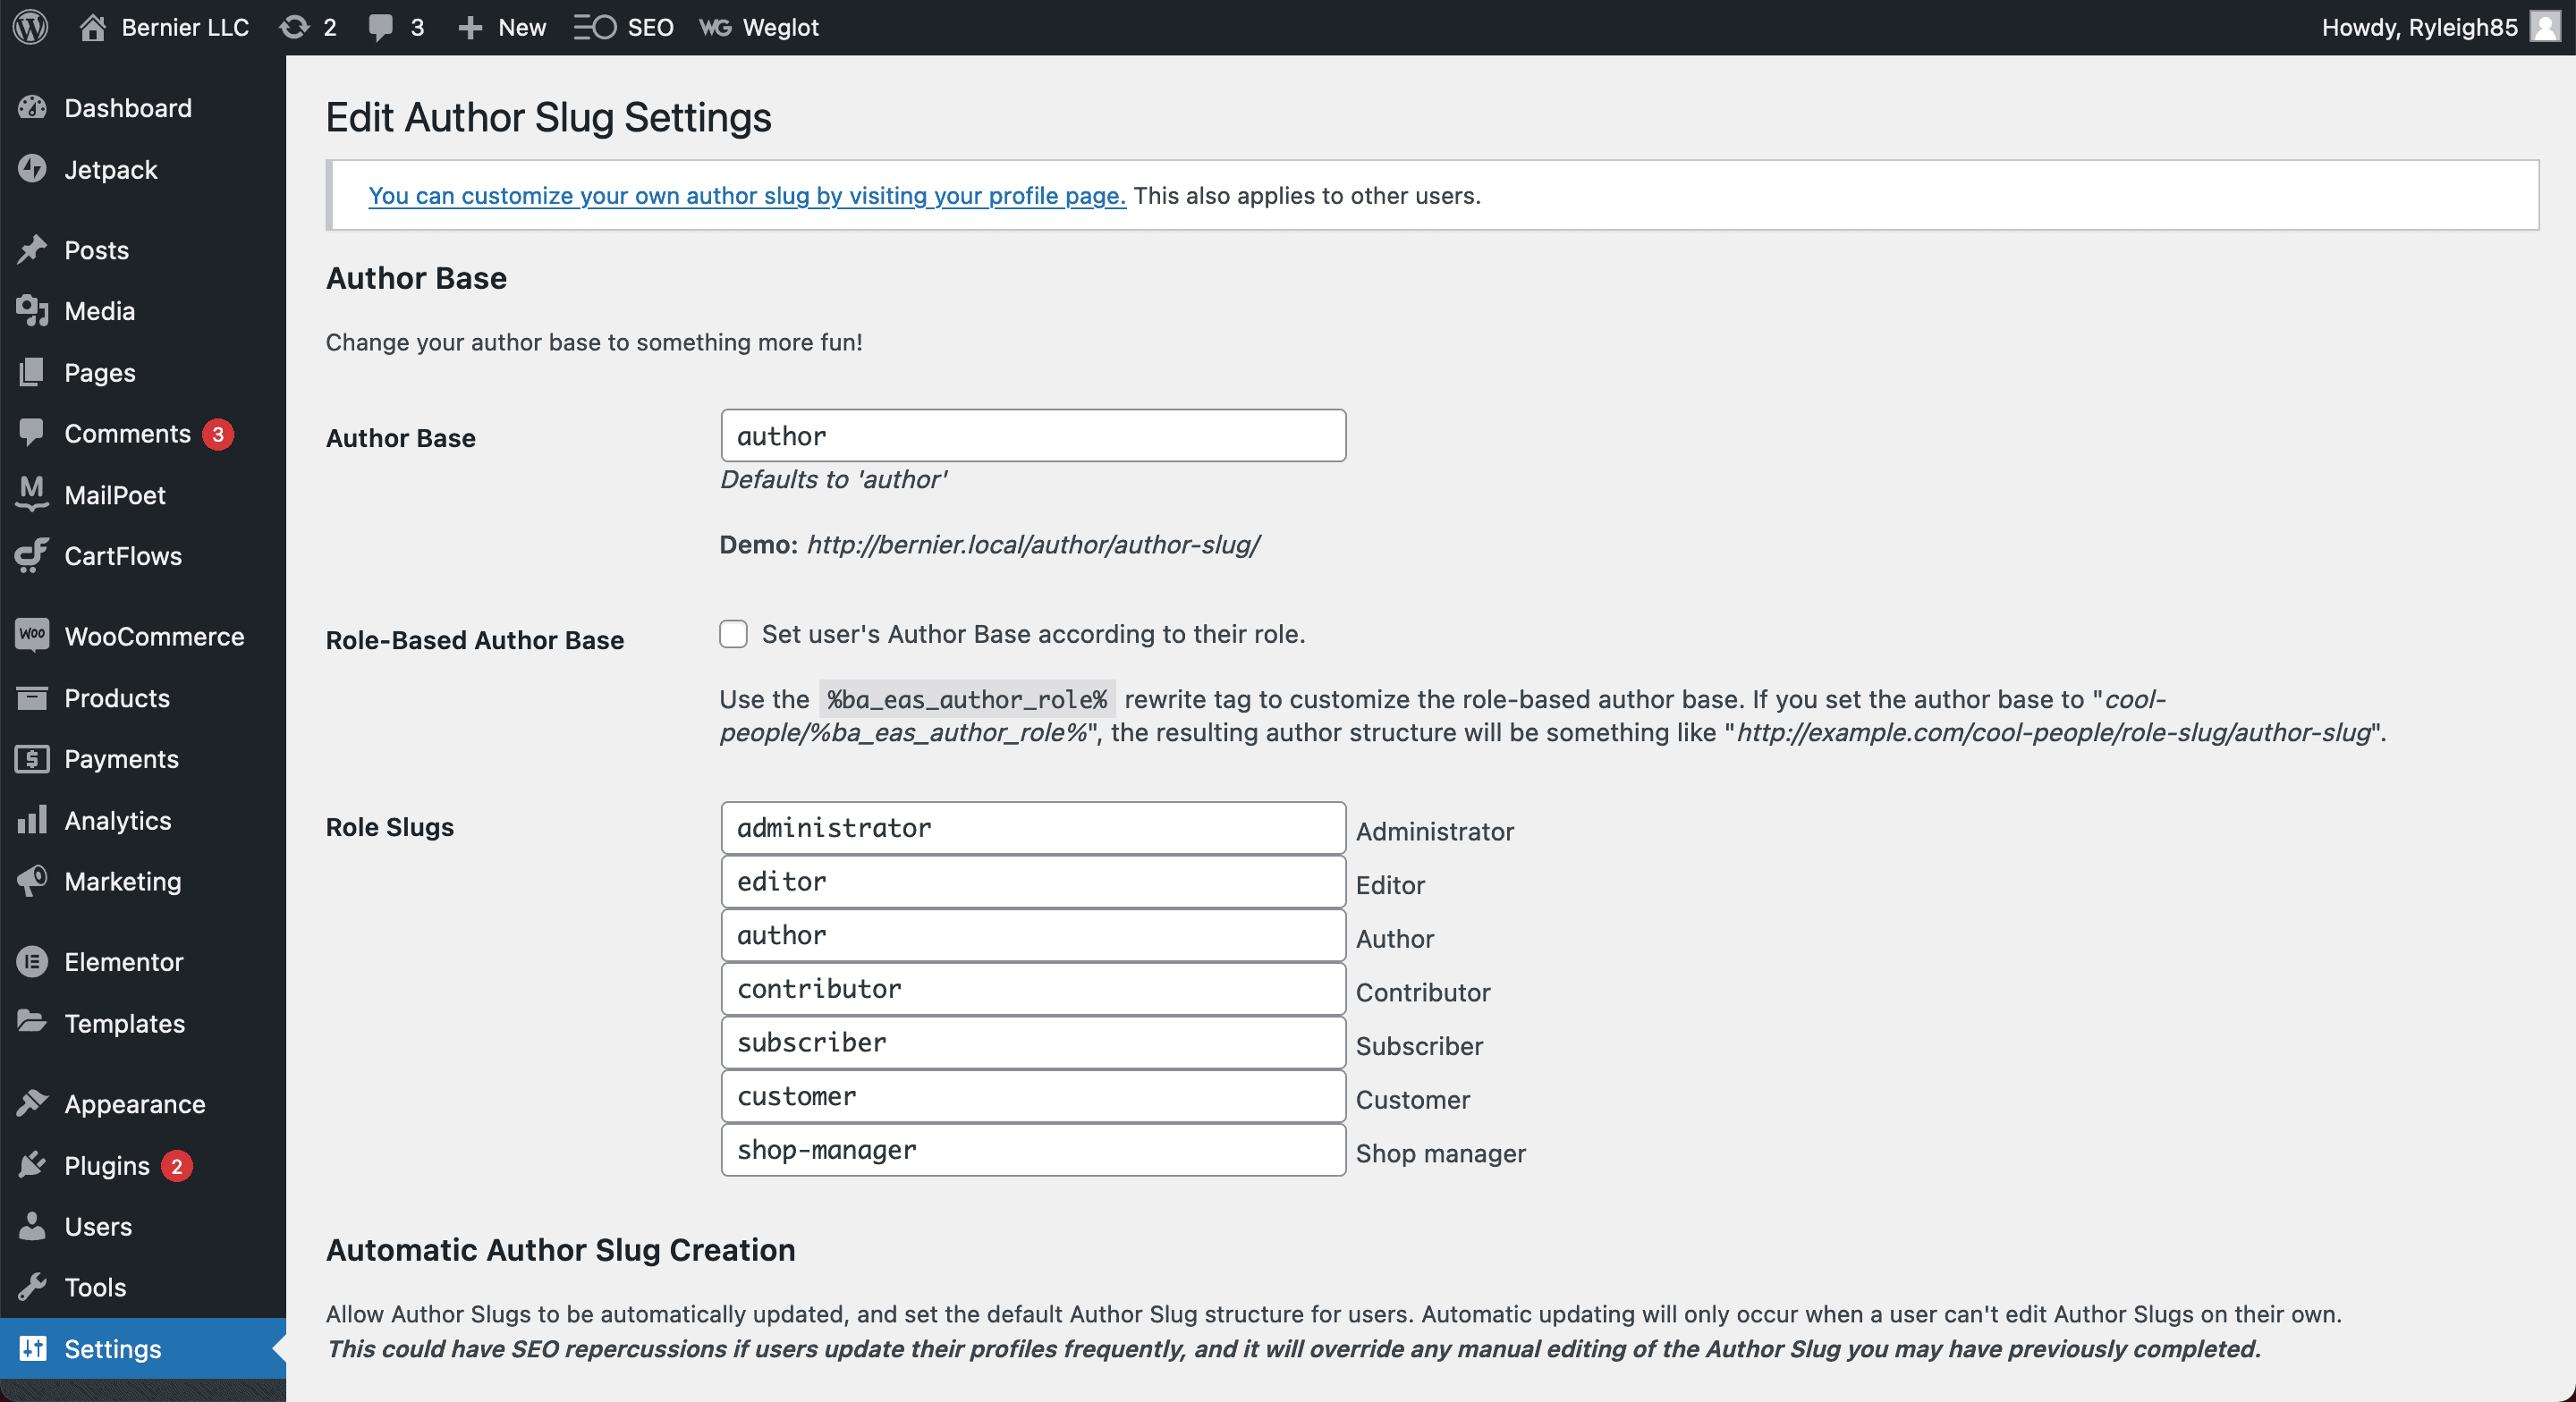Screen dimensions: 2576x1402
Task: Open the Dashboard menu item
Action: click(x=128, y=108)
